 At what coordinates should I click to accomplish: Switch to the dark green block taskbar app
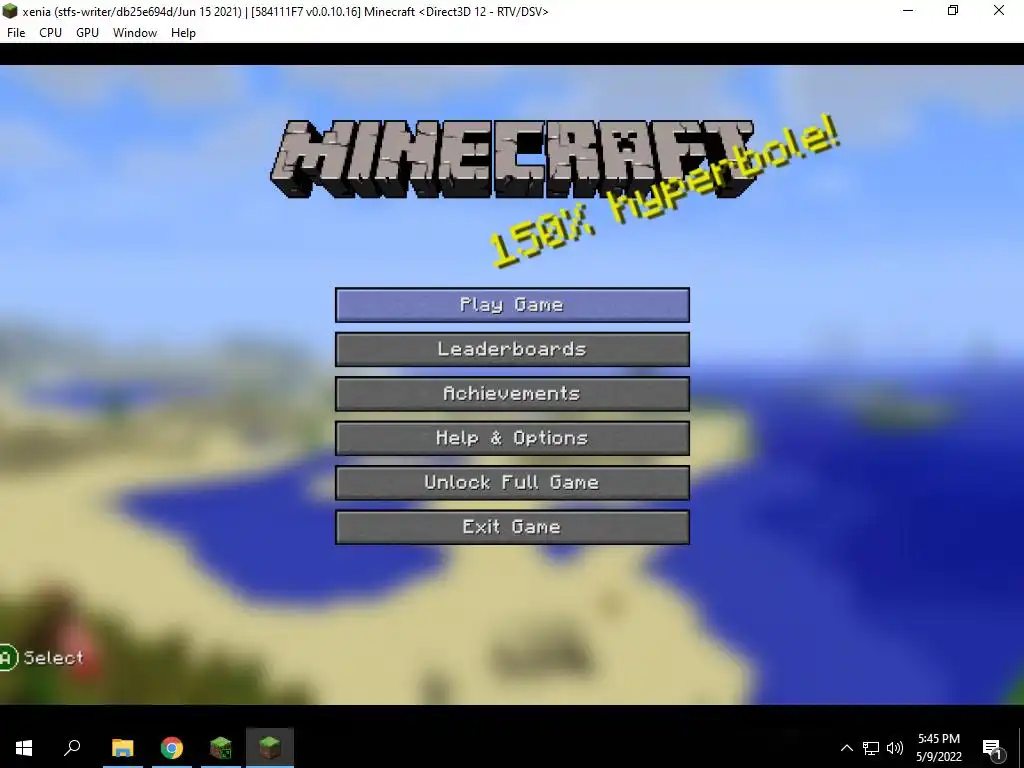click(x=221, y=748)
